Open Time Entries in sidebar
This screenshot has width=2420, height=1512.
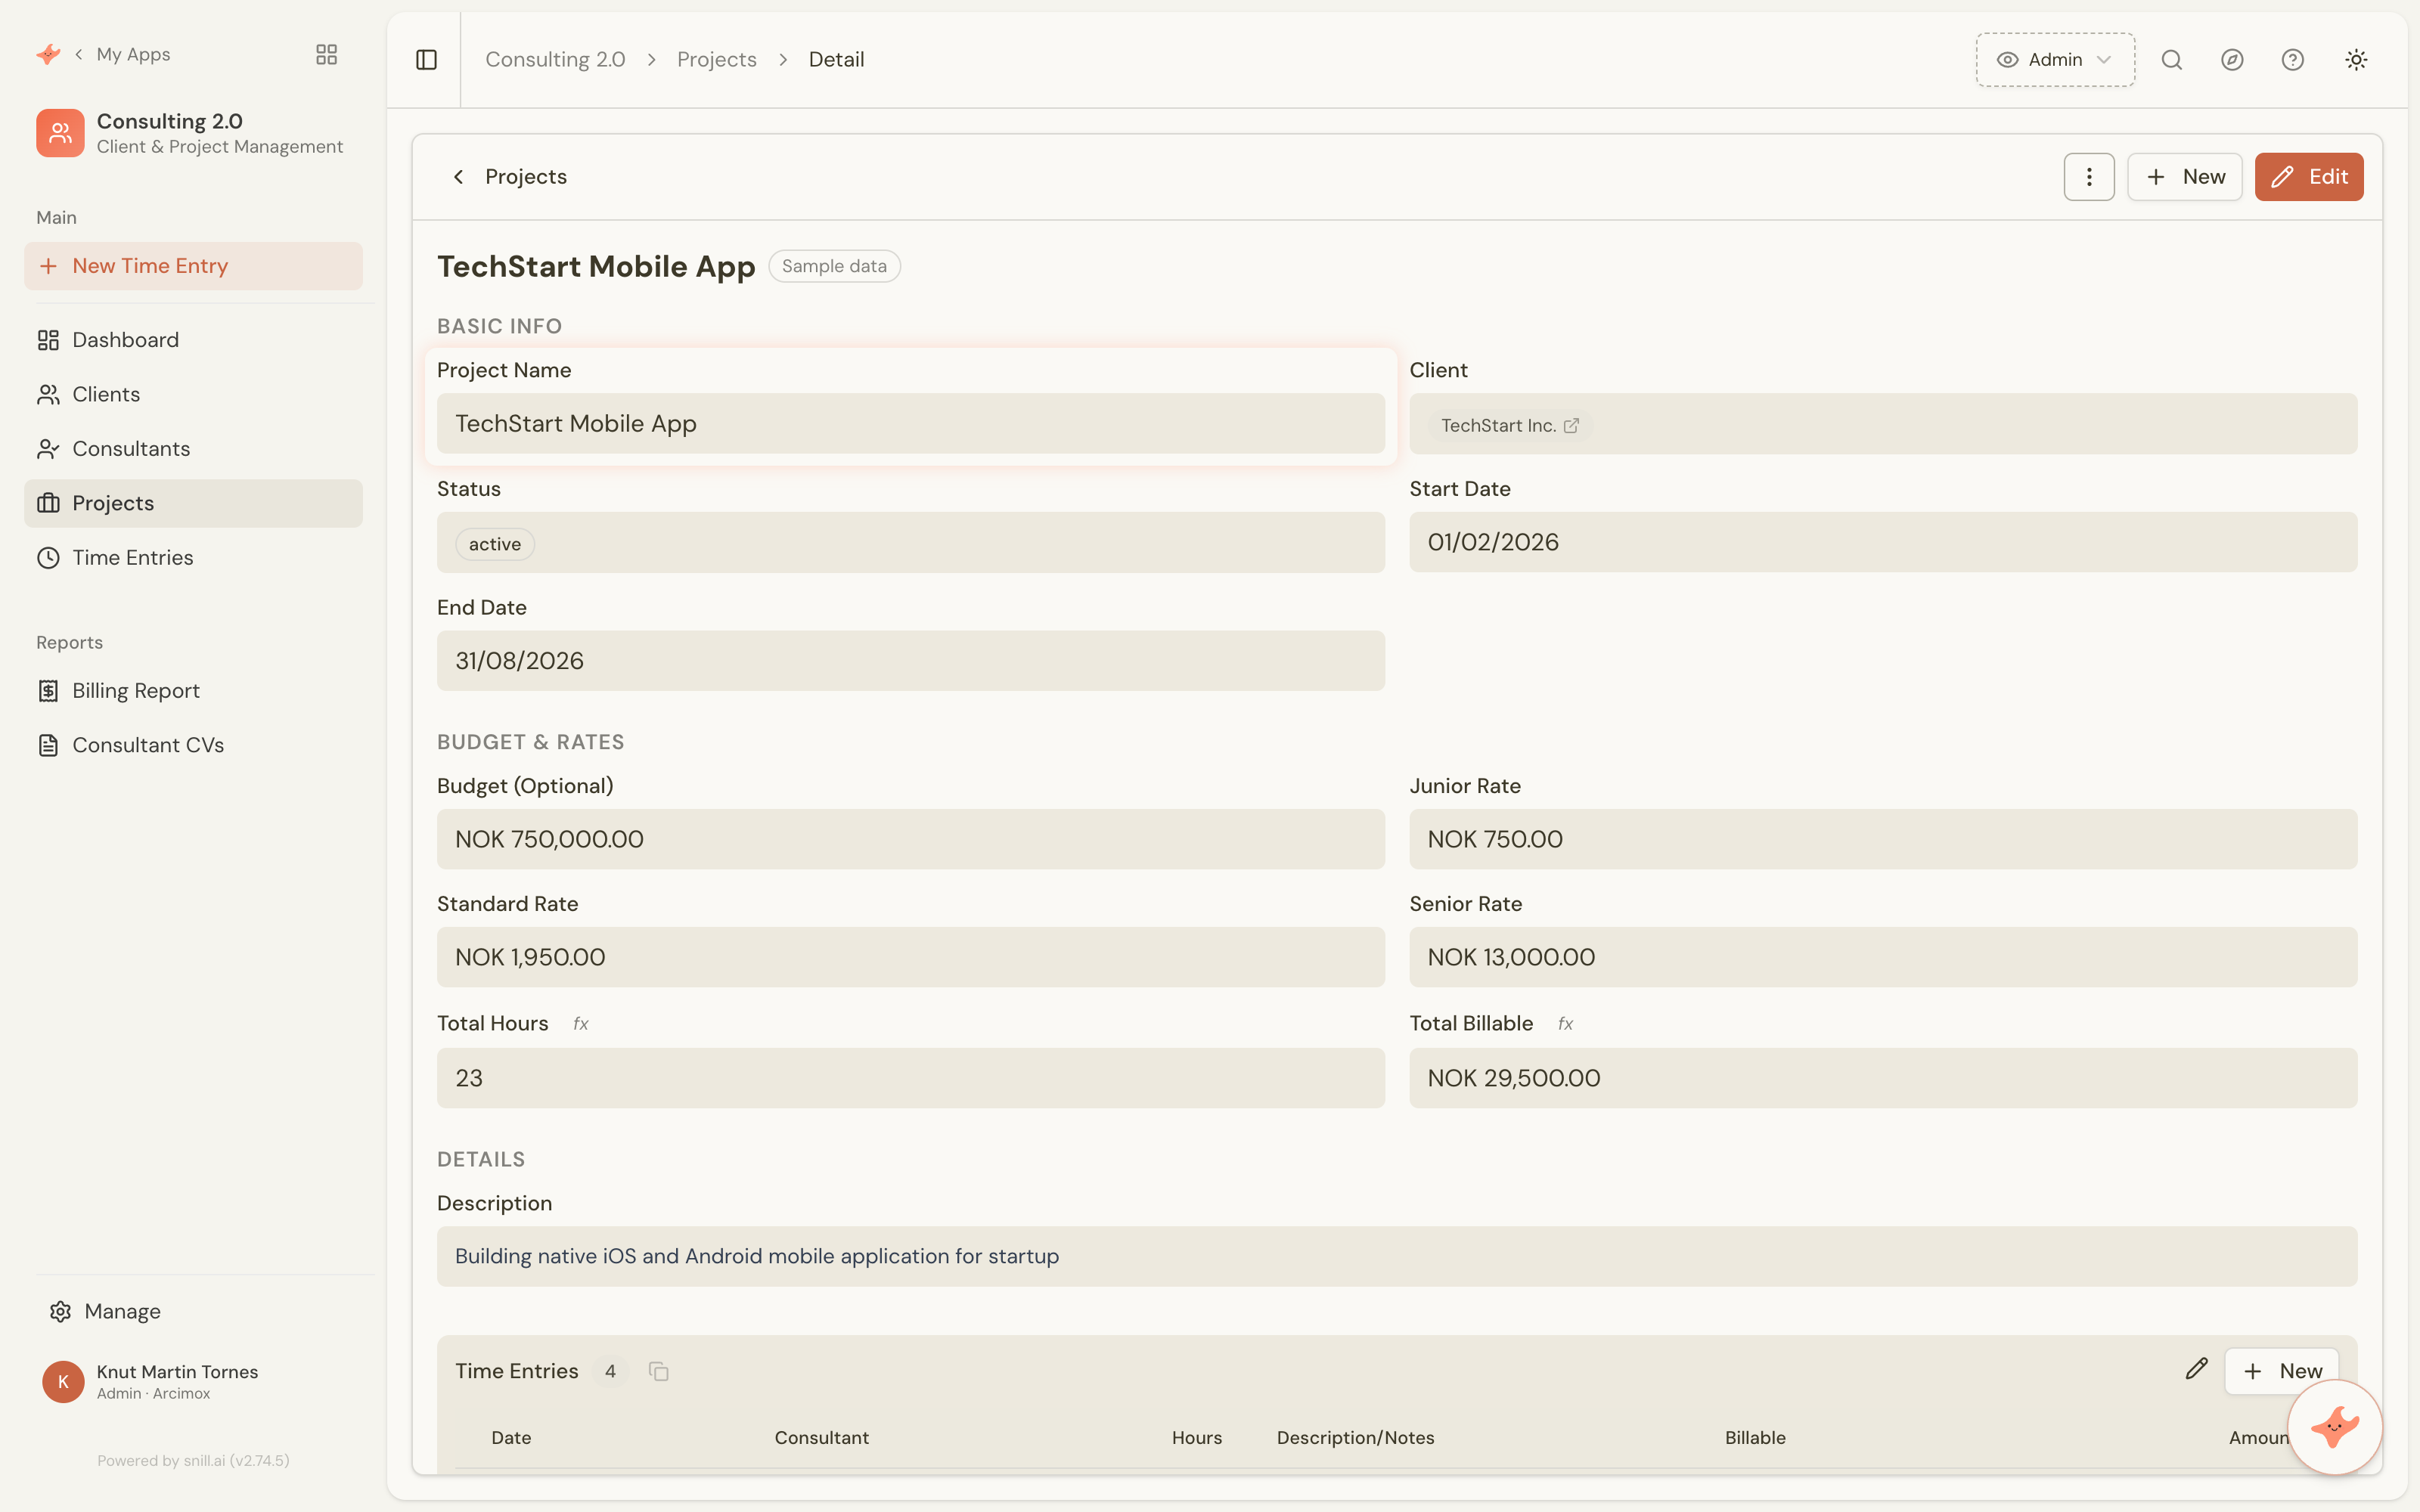click(193, 558)
